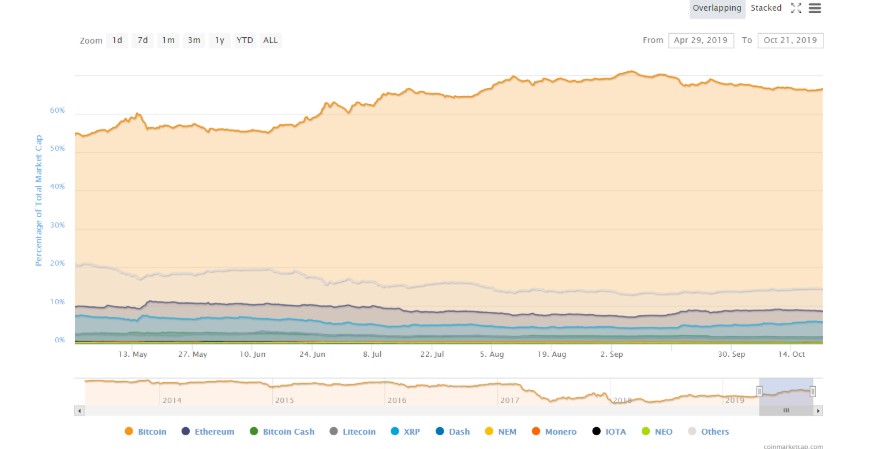Toggle fullscreen chart view icon
Viewport: 870px width, 449px height.
[x=796, y=8]
